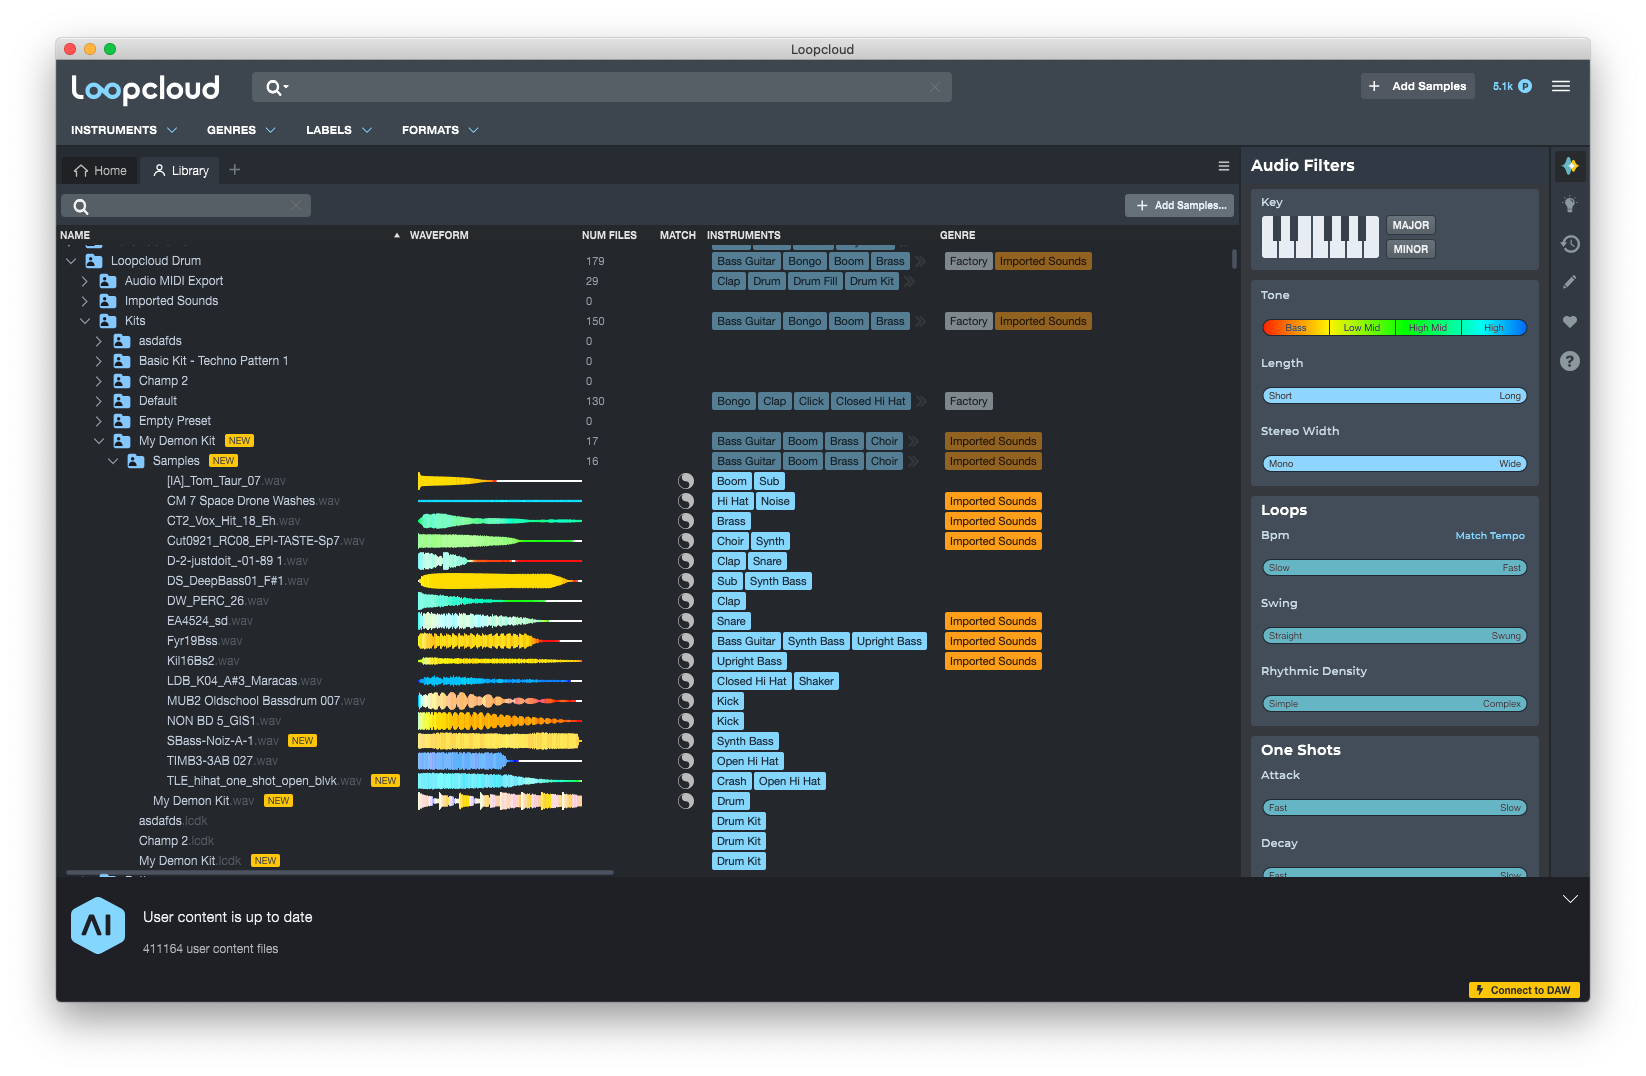Image resolution: width=1646 pixels, height=1076 pixels.
Task: Click the library Add Samples... button
Action: coord(1180,205)
